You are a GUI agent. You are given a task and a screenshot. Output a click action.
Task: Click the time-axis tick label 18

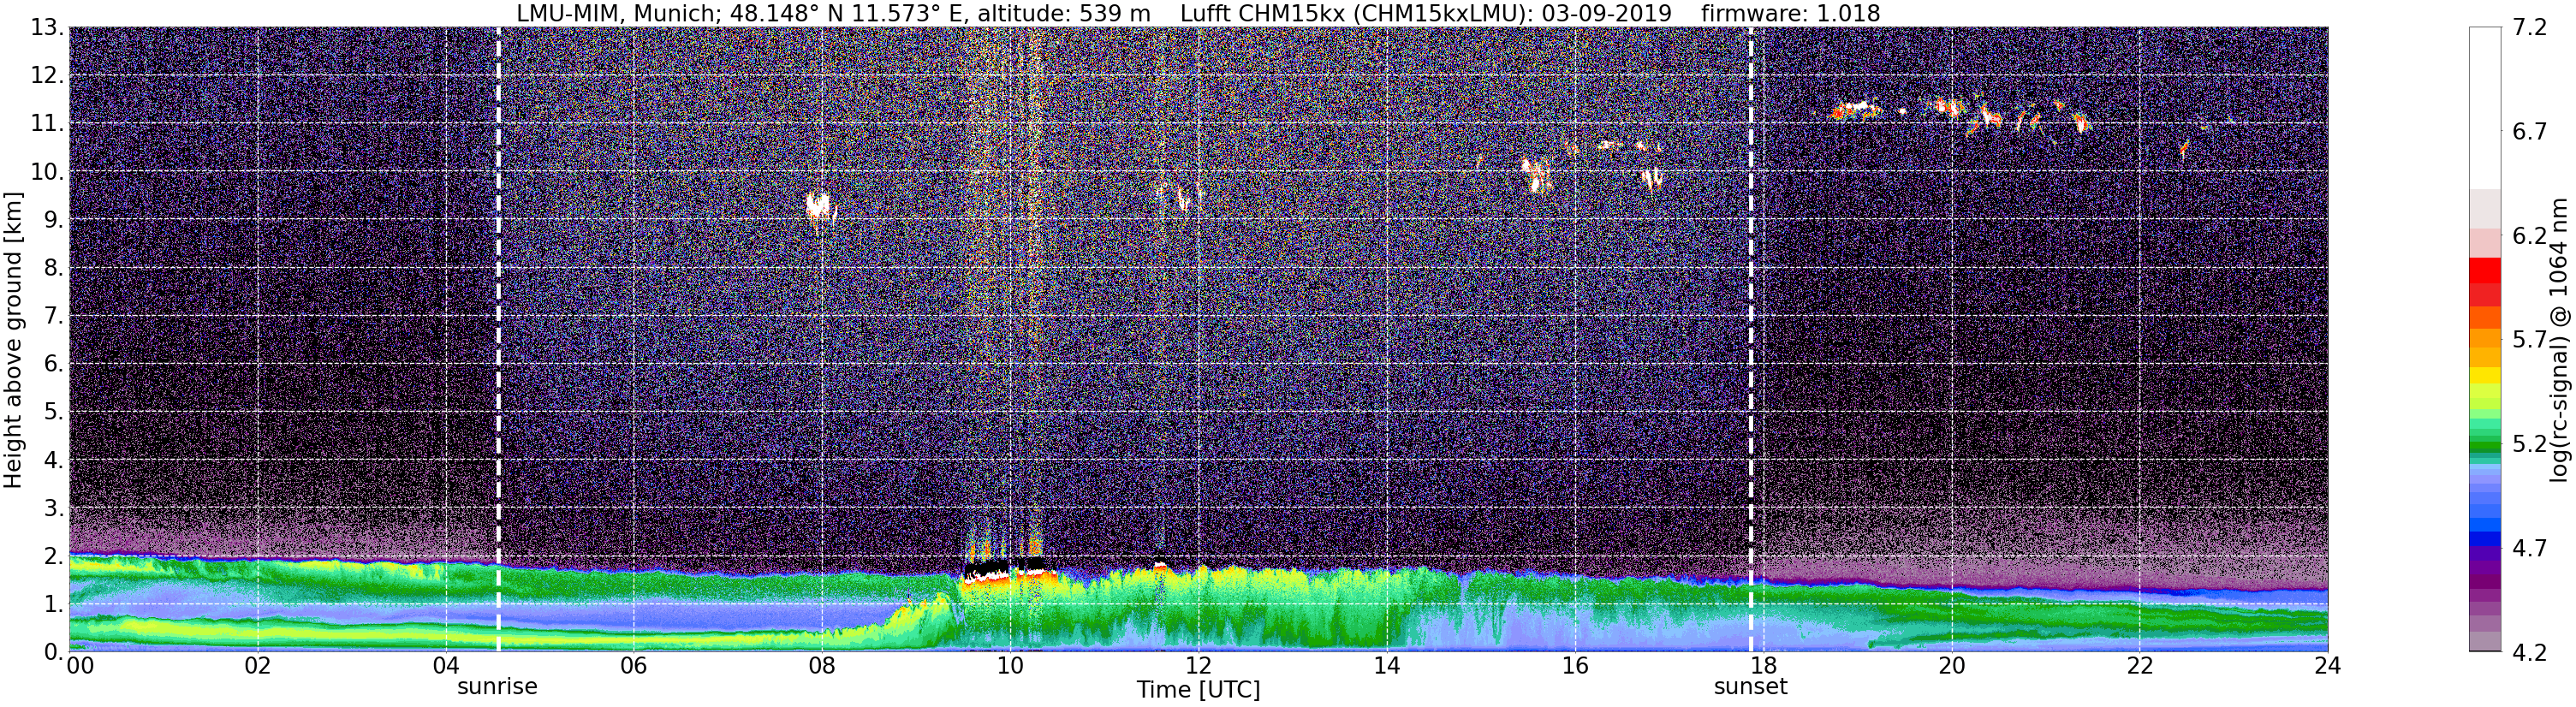point(1763,666)
